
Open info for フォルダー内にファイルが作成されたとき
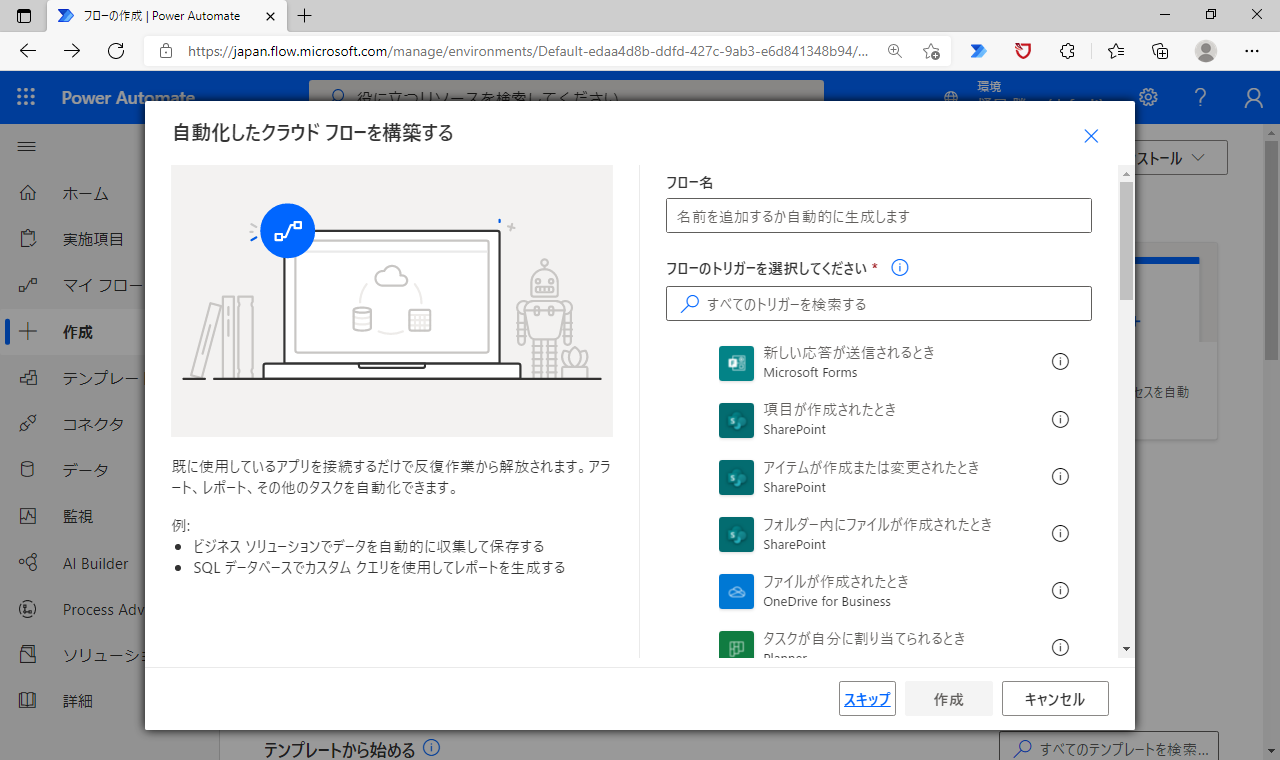point(1061,533)
